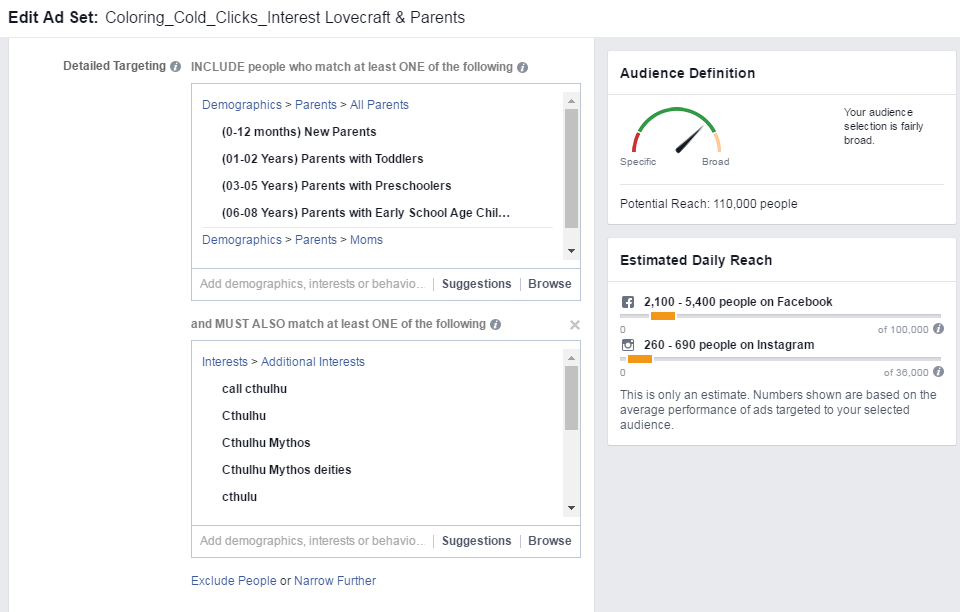Viewport: 960px width, 612px height.
Task: Click the Additional Interests breadcrumb link
Action: (313, 362)
